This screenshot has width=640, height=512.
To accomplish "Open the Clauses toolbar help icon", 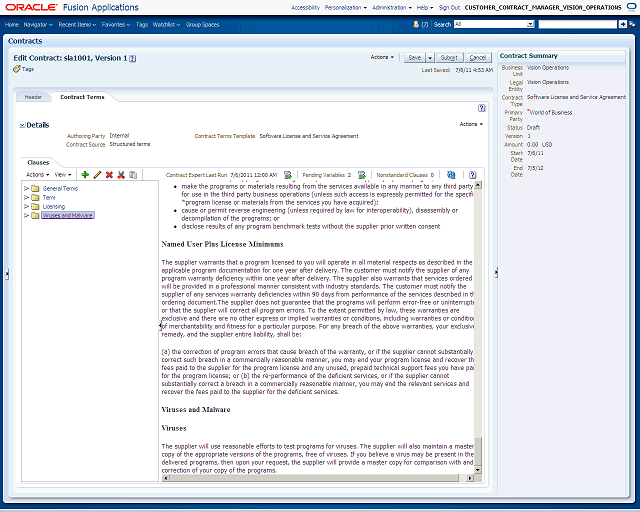I will coord(473,175).
